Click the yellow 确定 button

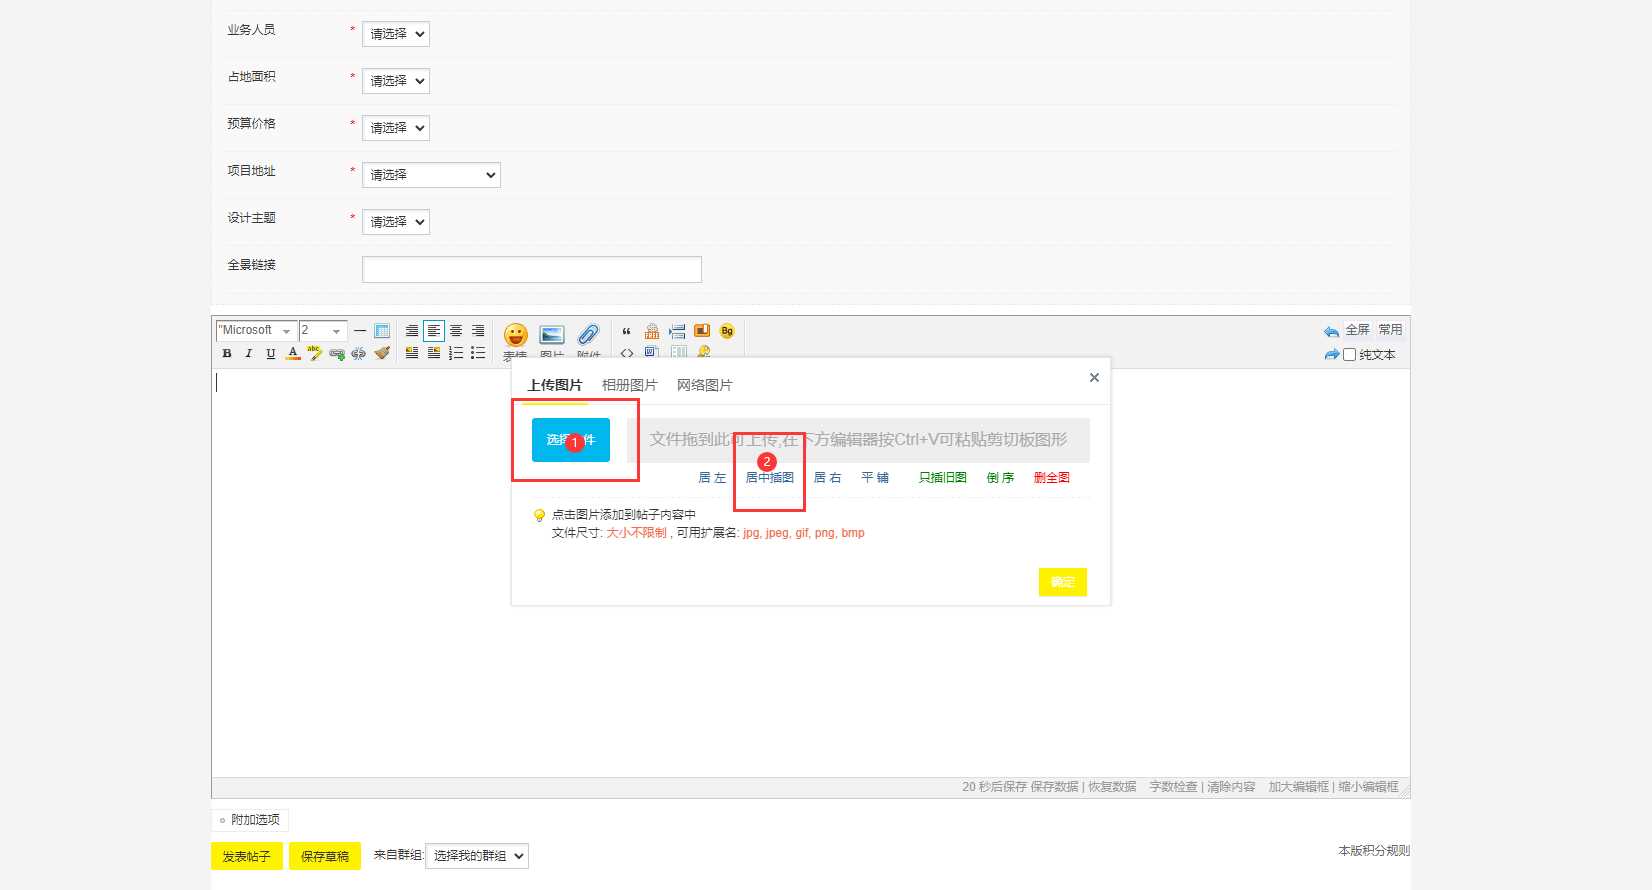pos(1063,582)
